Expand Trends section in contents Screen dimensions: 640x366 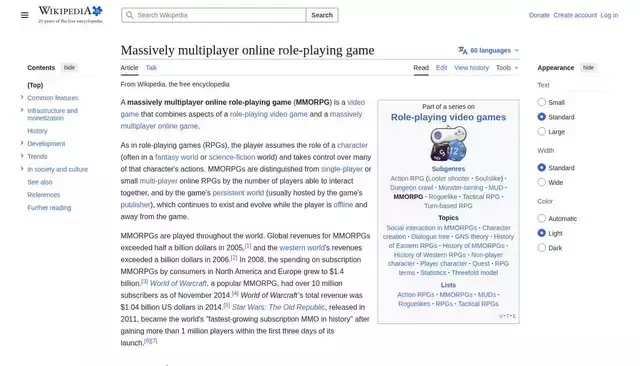(22, 156)
